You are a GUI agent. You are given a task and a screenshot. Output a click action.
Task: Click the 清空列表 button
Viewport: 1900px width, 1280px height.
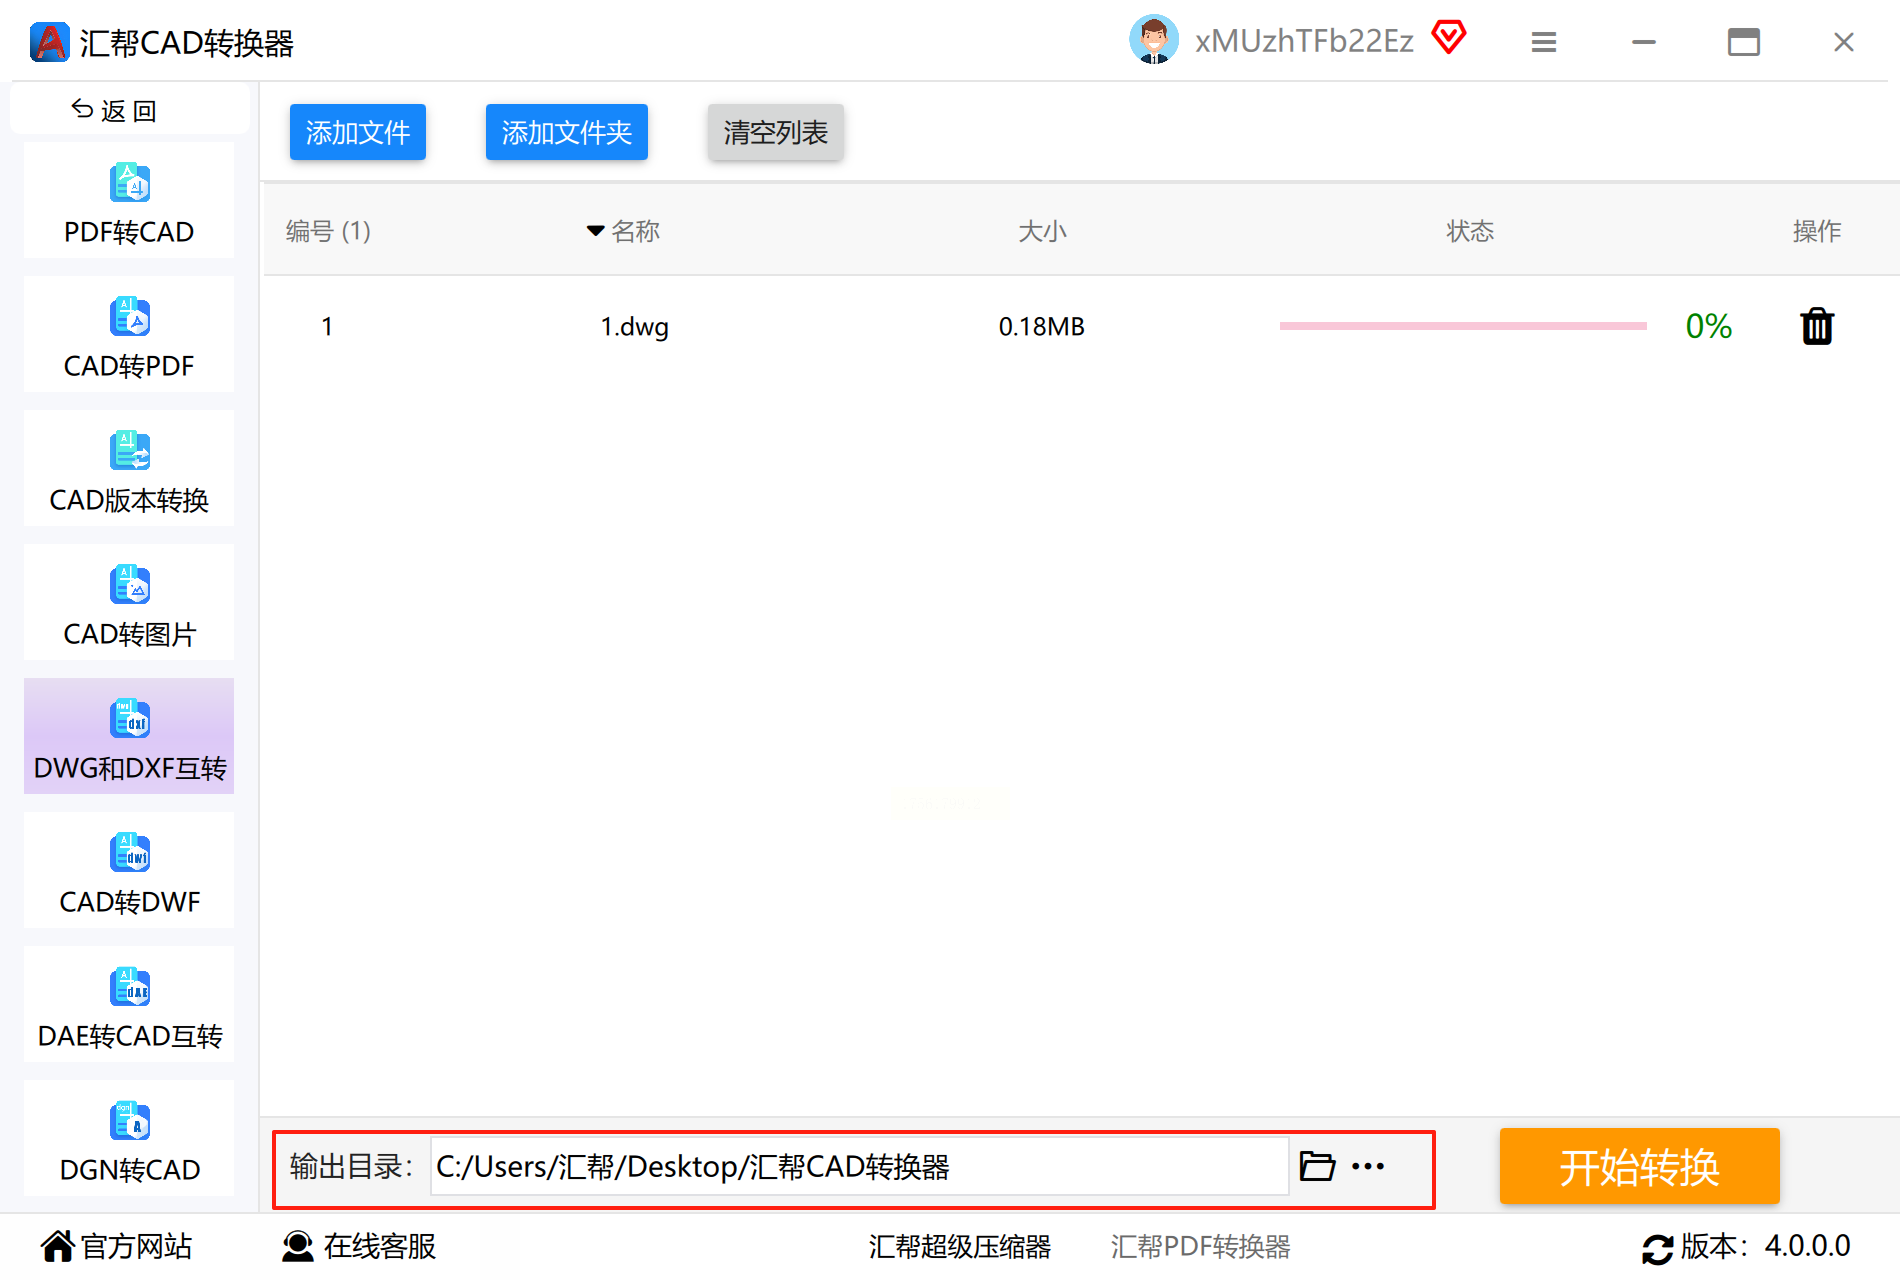tap(776, 132)
